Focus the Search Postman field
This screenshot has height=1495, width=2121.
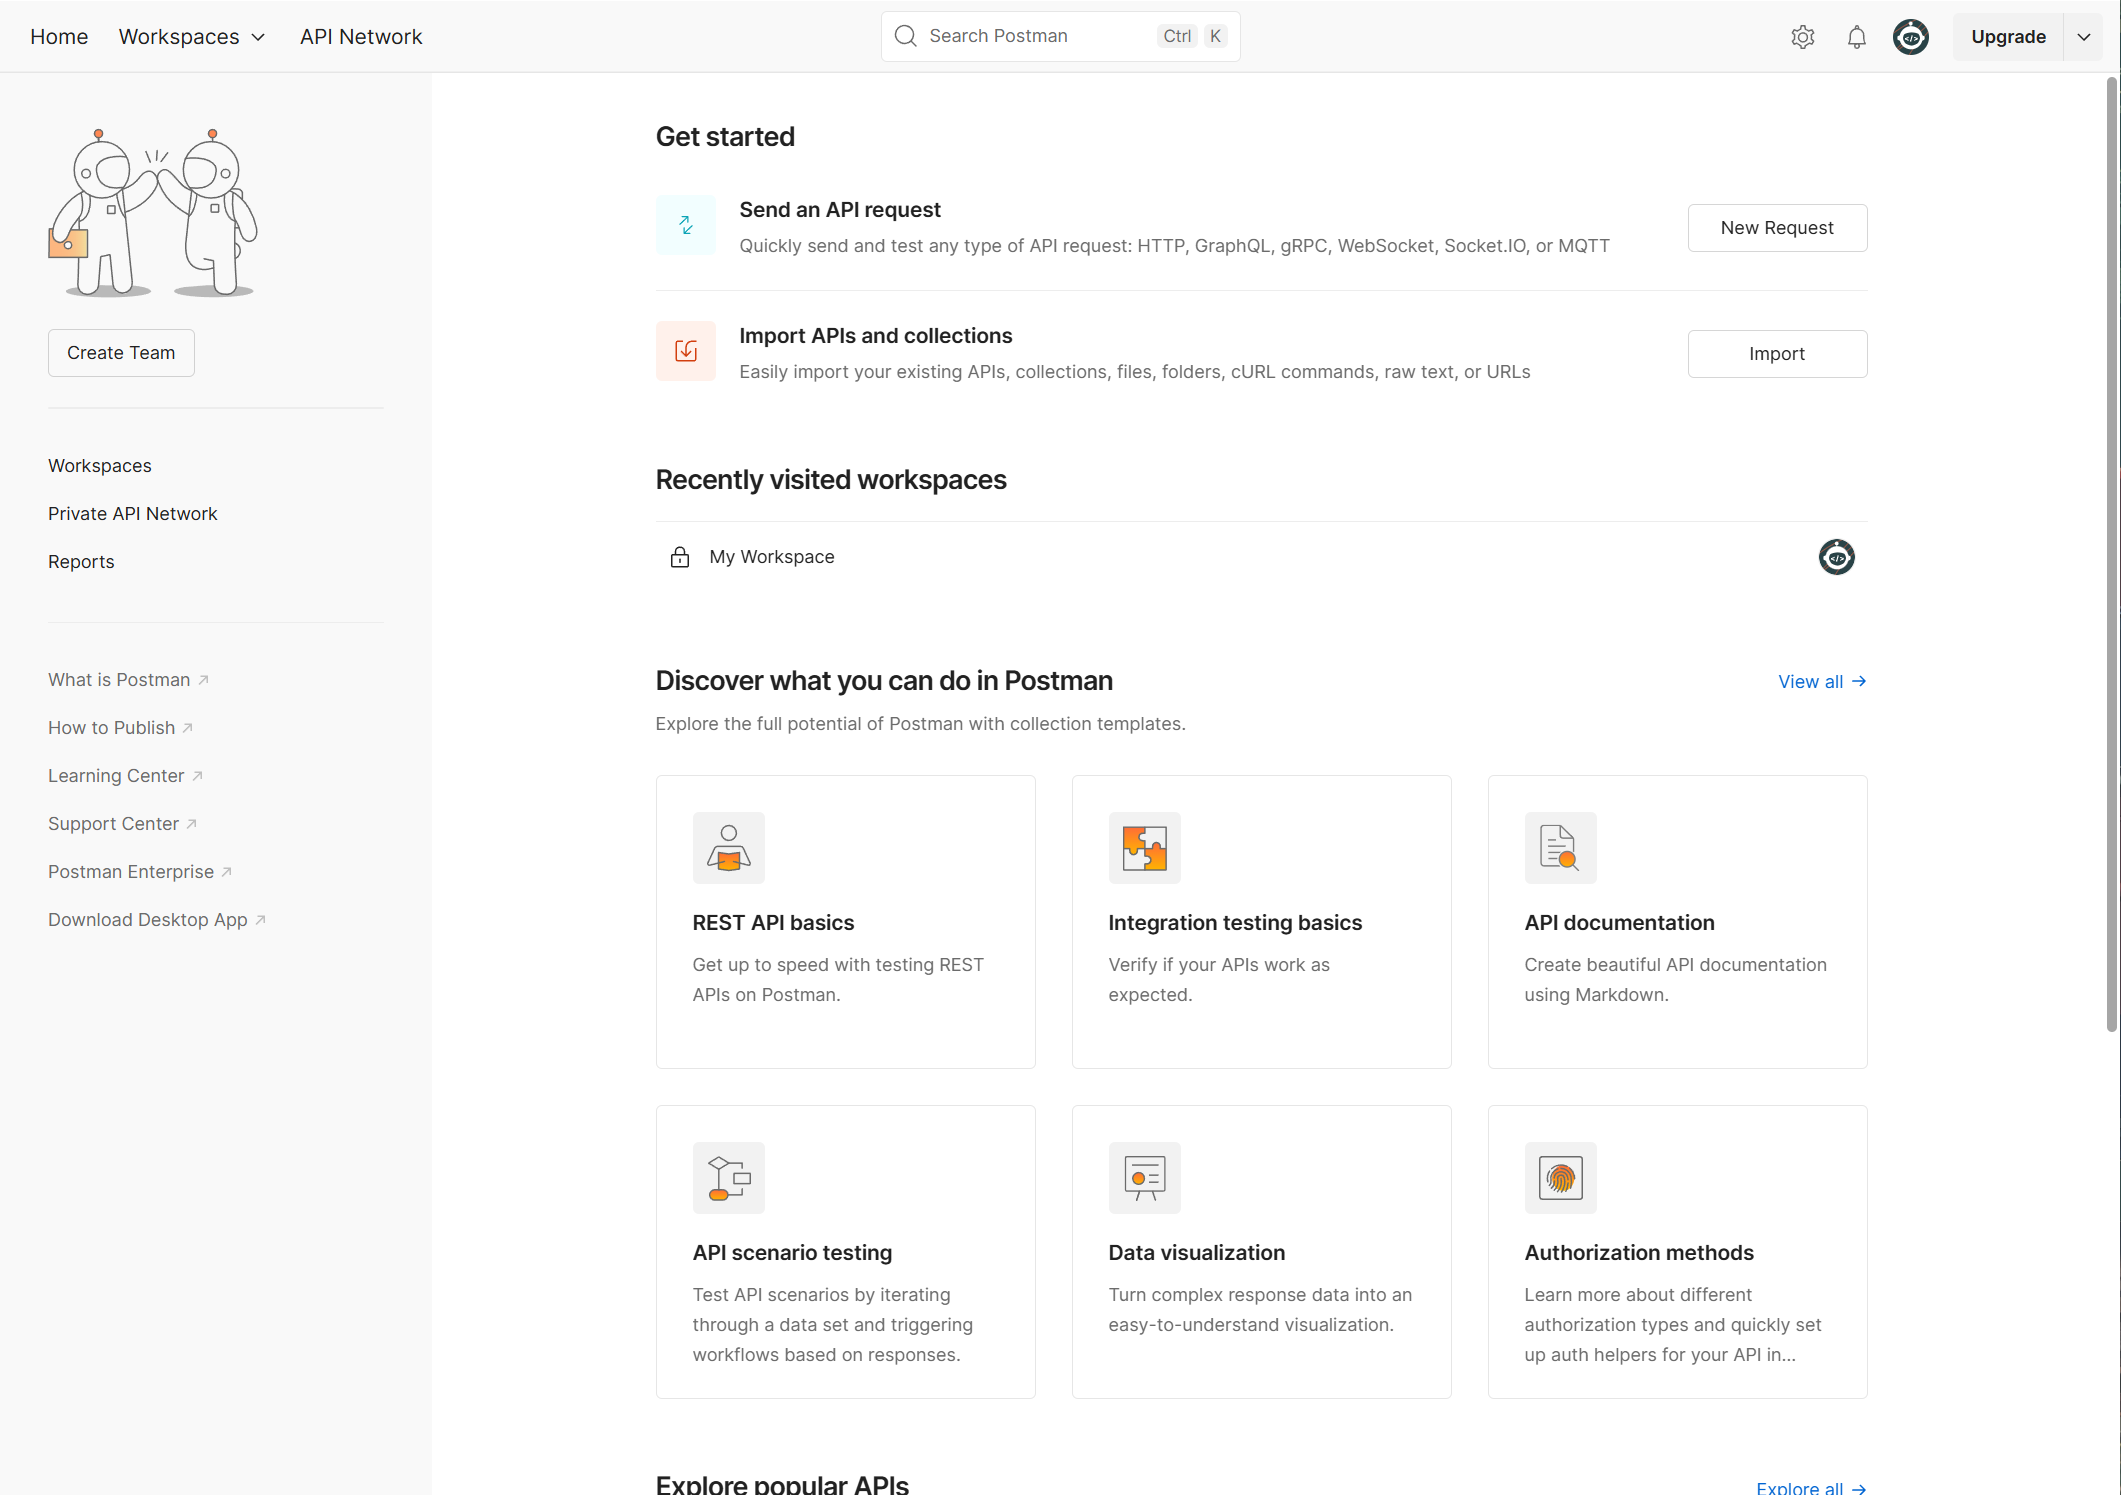[x=1060, y=37]
